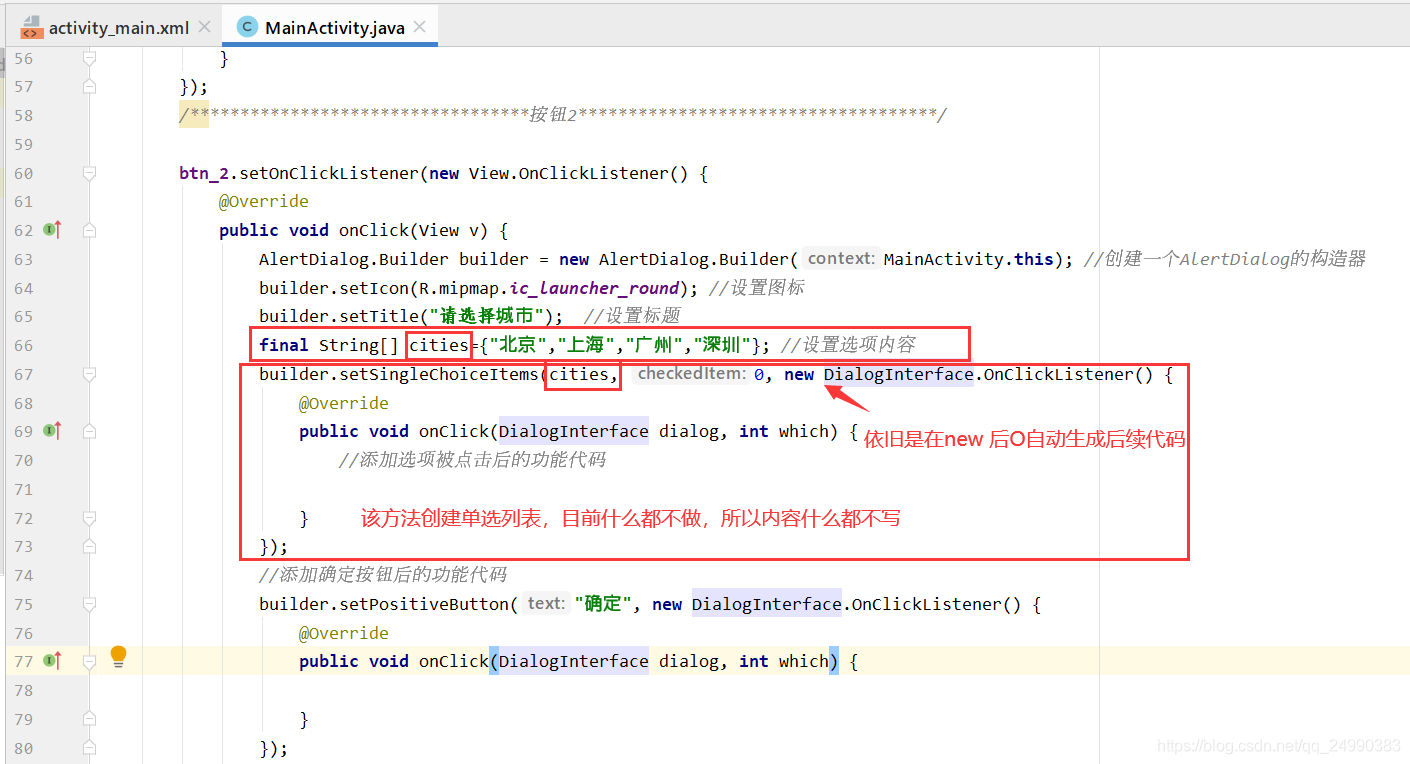This screenshot has height=764, width=1410.
Task: Click line number 66 in the gutter
Action: (x=22, y=345)
